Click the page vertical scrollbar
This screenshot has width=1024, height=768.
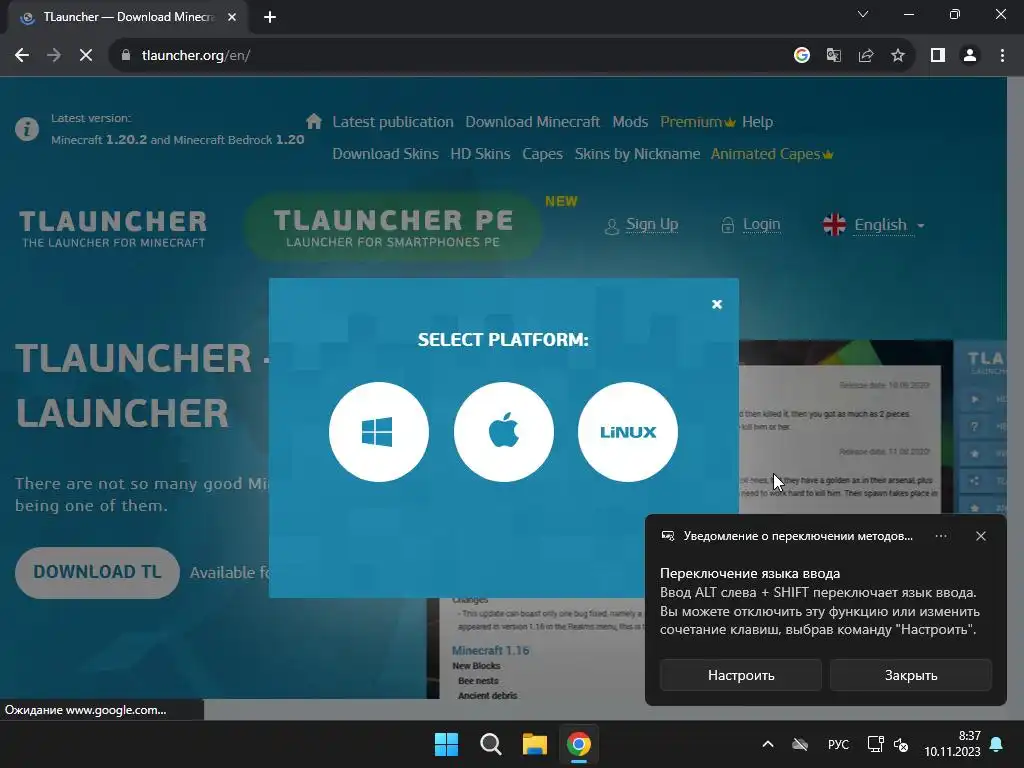click(1015, 398)
